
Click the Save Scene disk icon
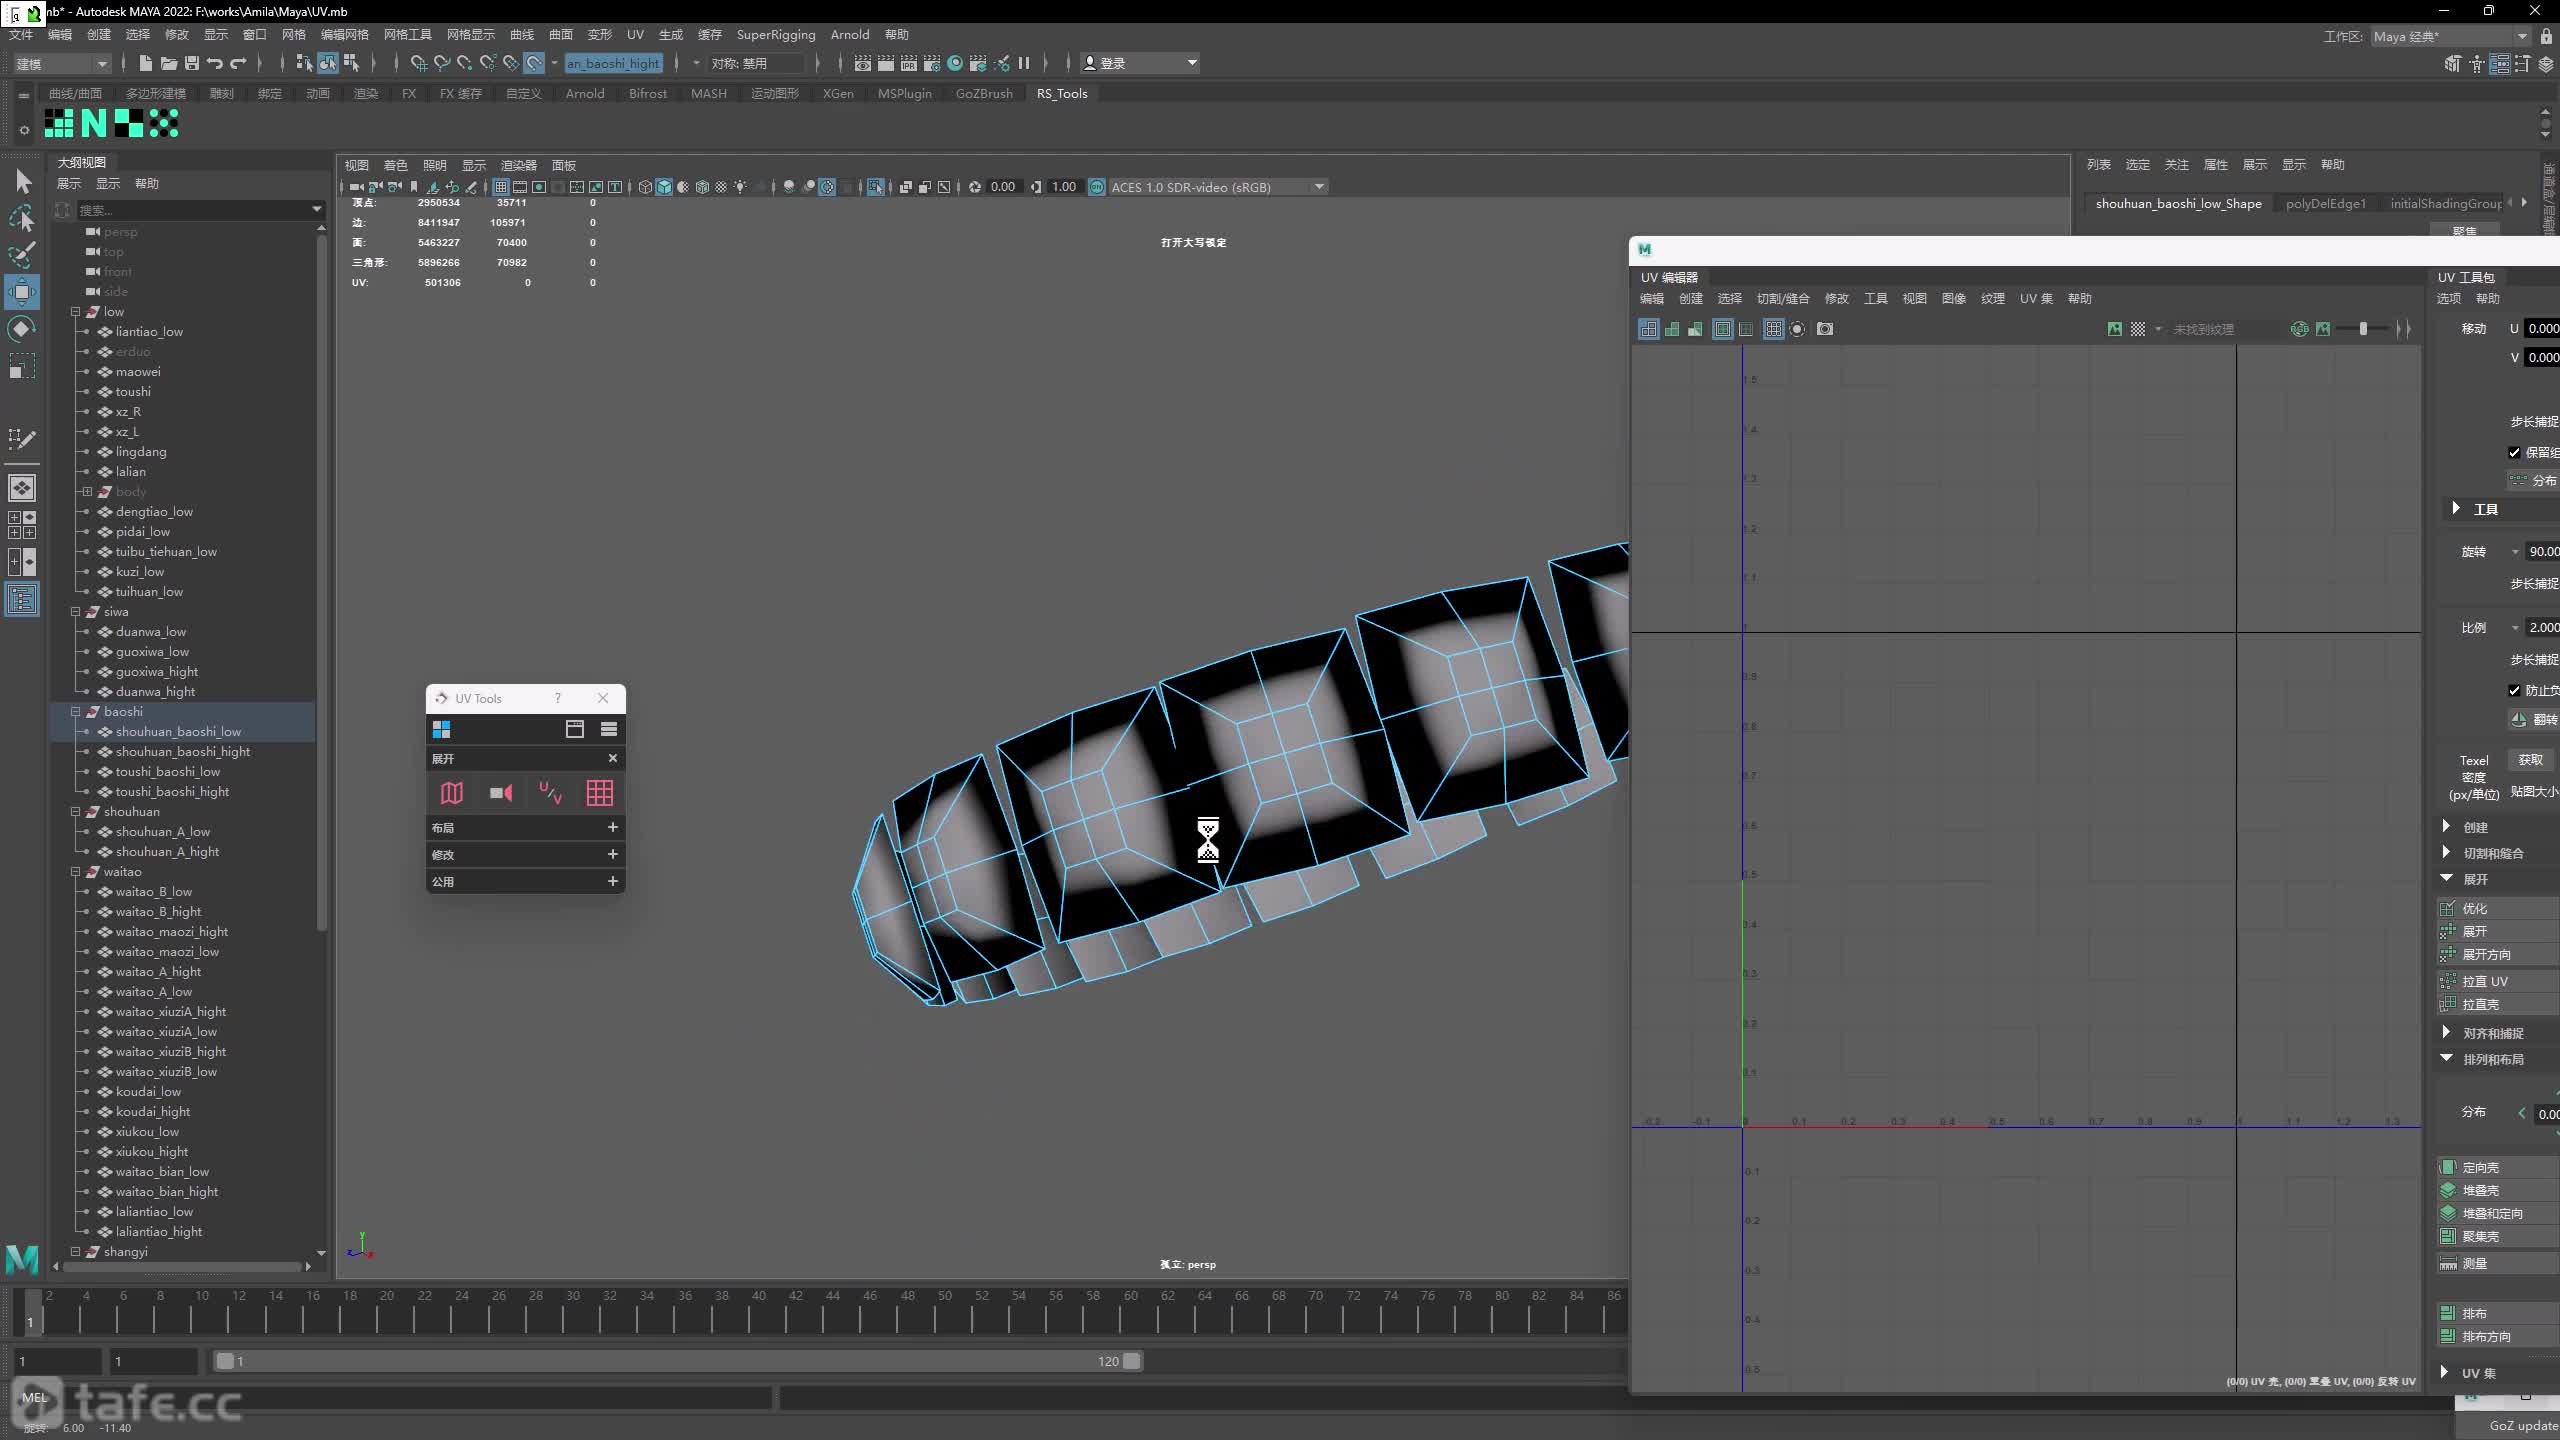[192, 63]
